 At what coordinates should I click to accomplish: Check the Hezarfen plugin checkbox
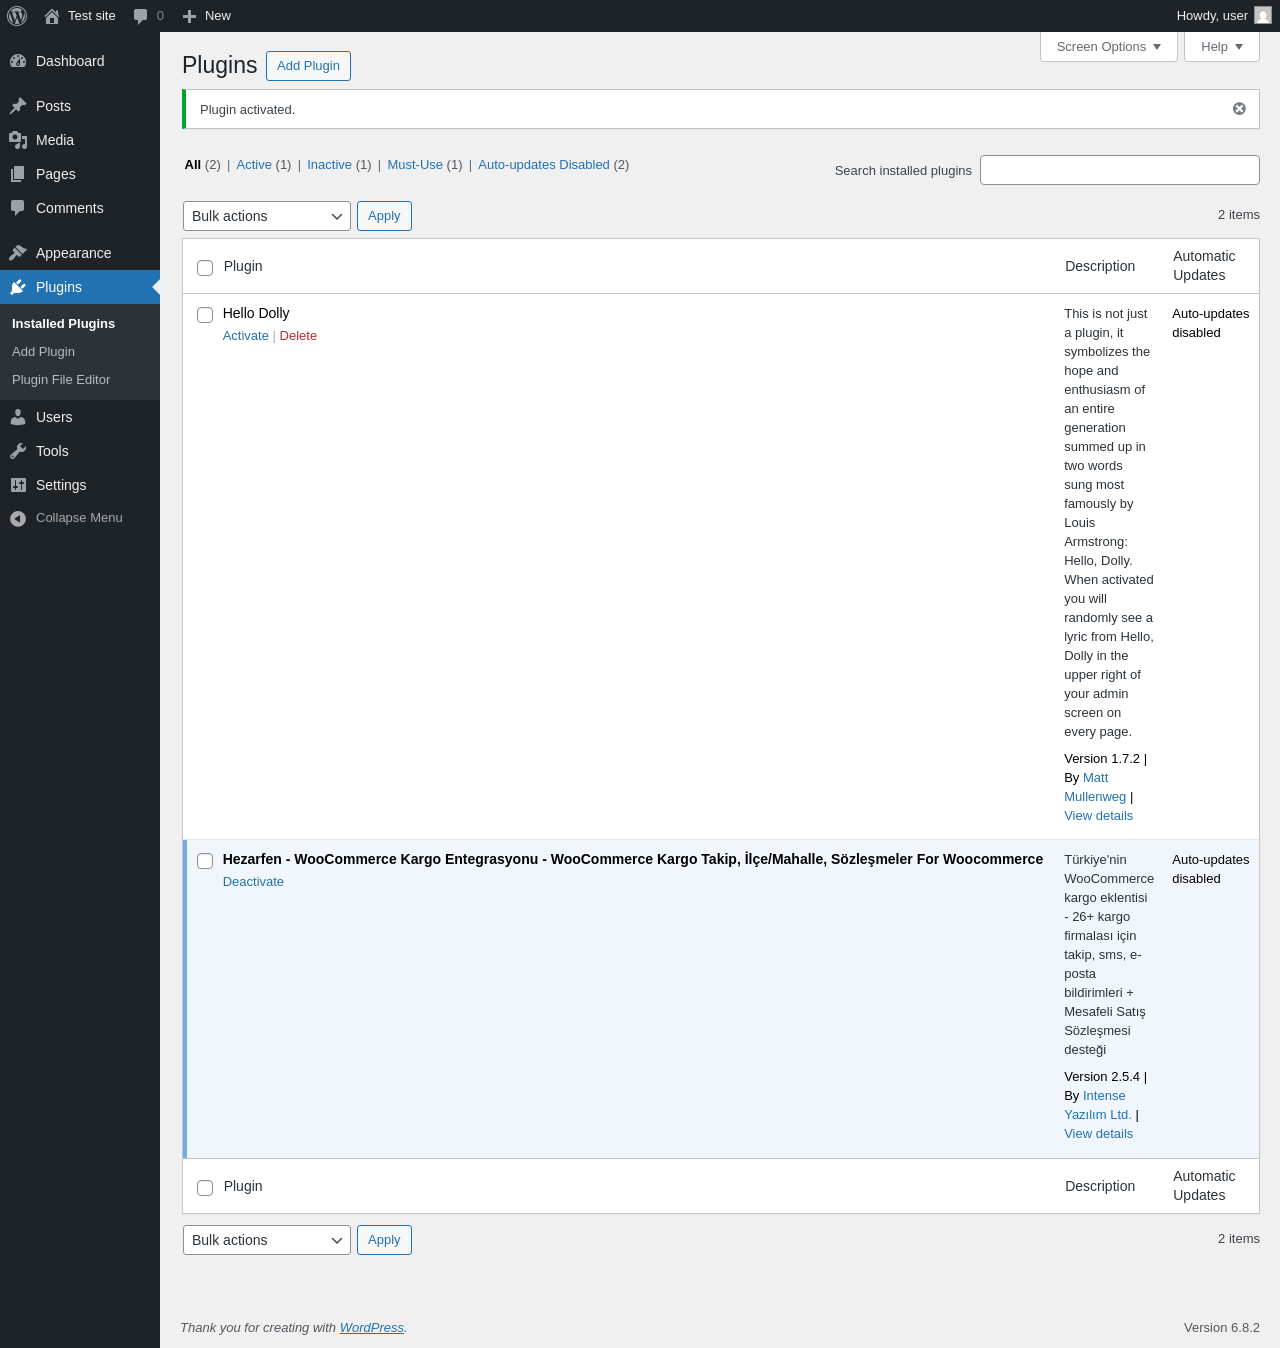(x=205, y=861)
